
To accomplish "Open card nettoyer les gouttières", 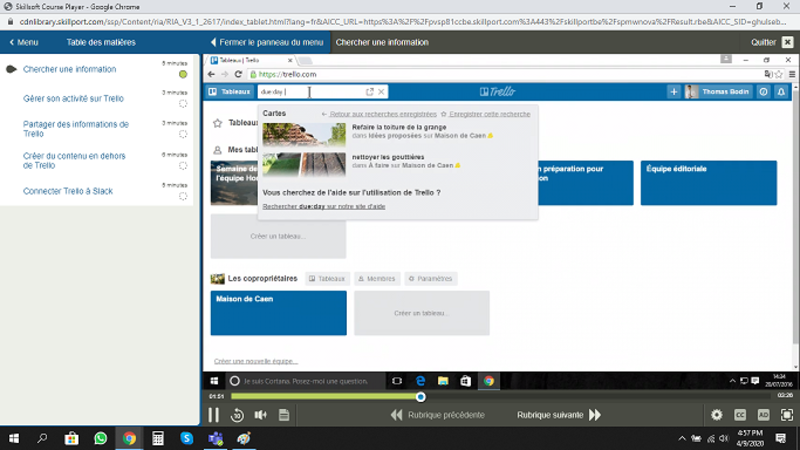I will (x=388, y=157).
